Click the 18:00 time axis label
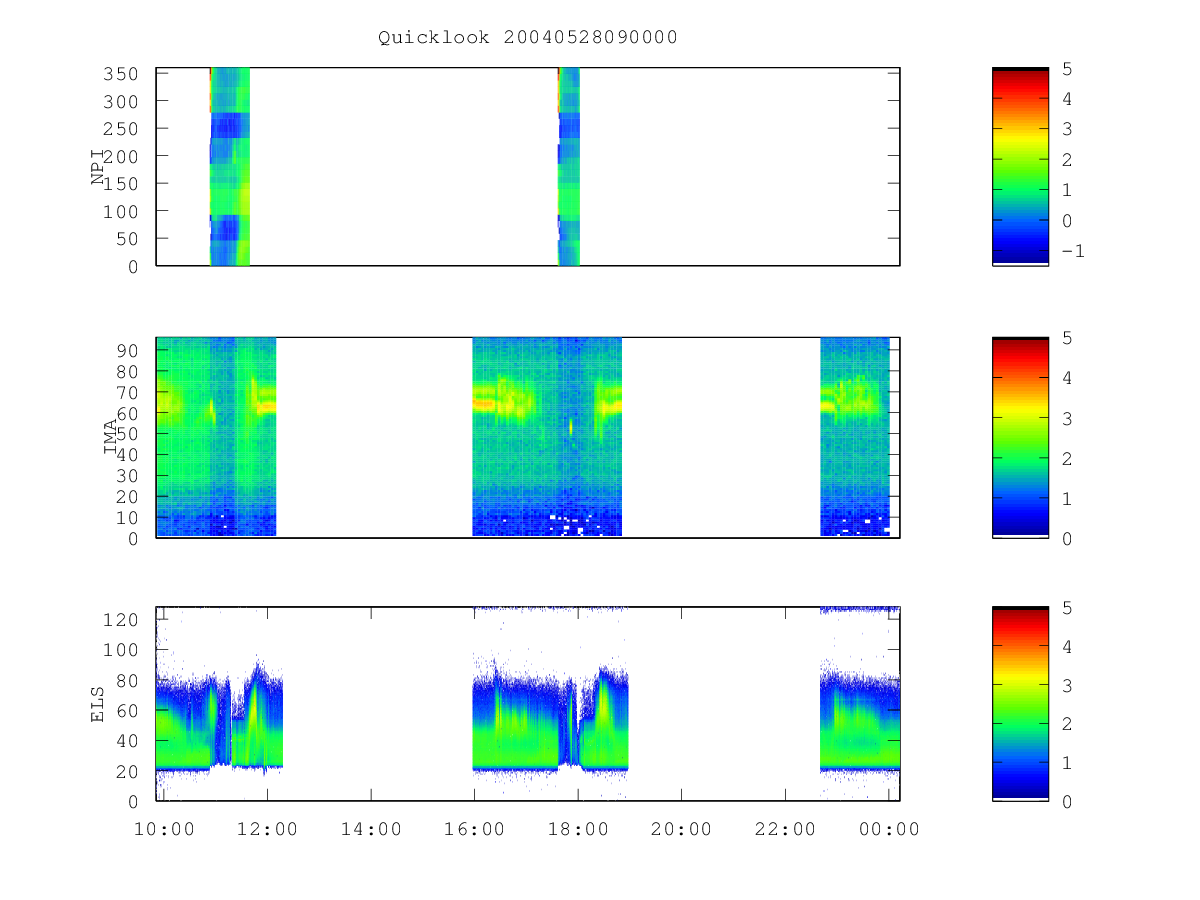1200x900 pixels. click(578, 829)
